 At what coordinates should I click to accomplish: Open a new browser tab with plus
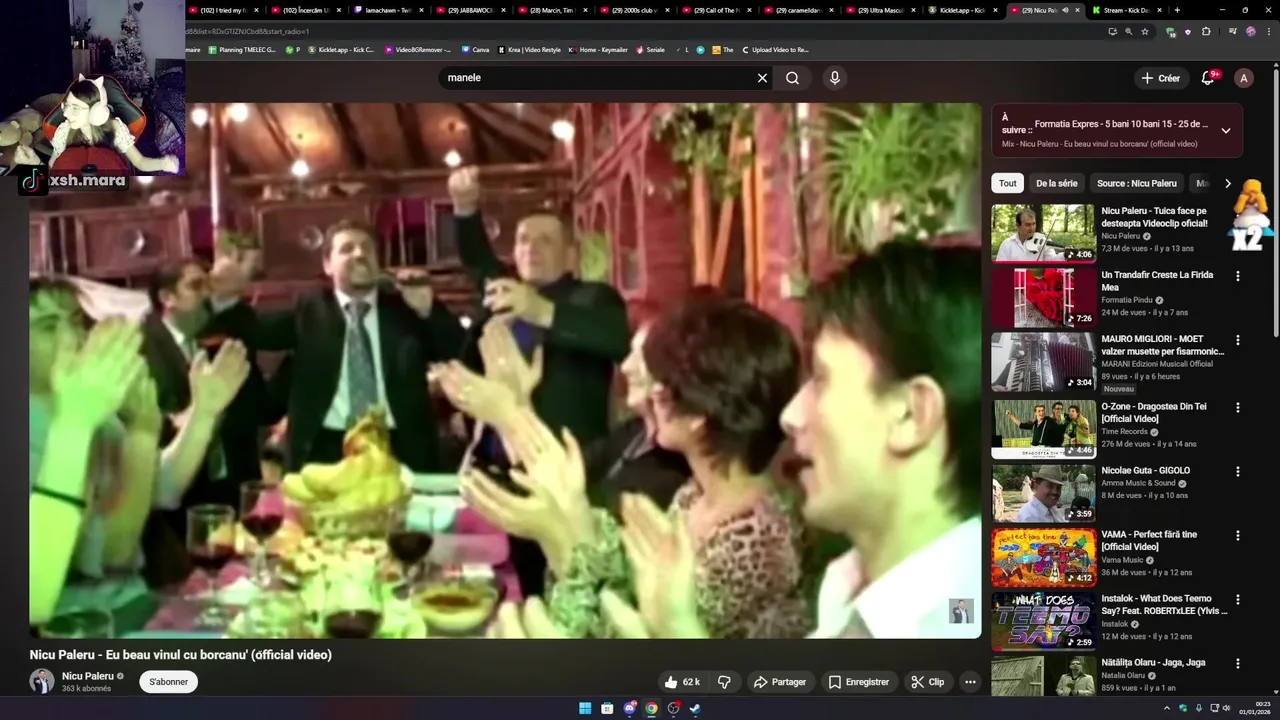(x=1177, y=10)
